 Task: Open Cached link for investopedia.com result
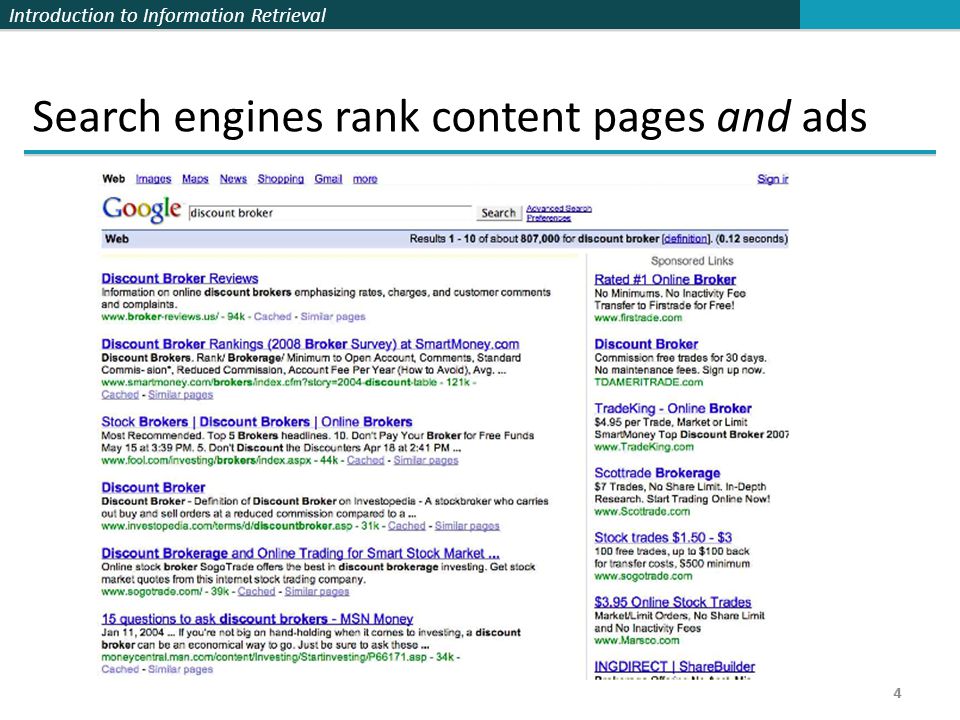coord(407,525)
